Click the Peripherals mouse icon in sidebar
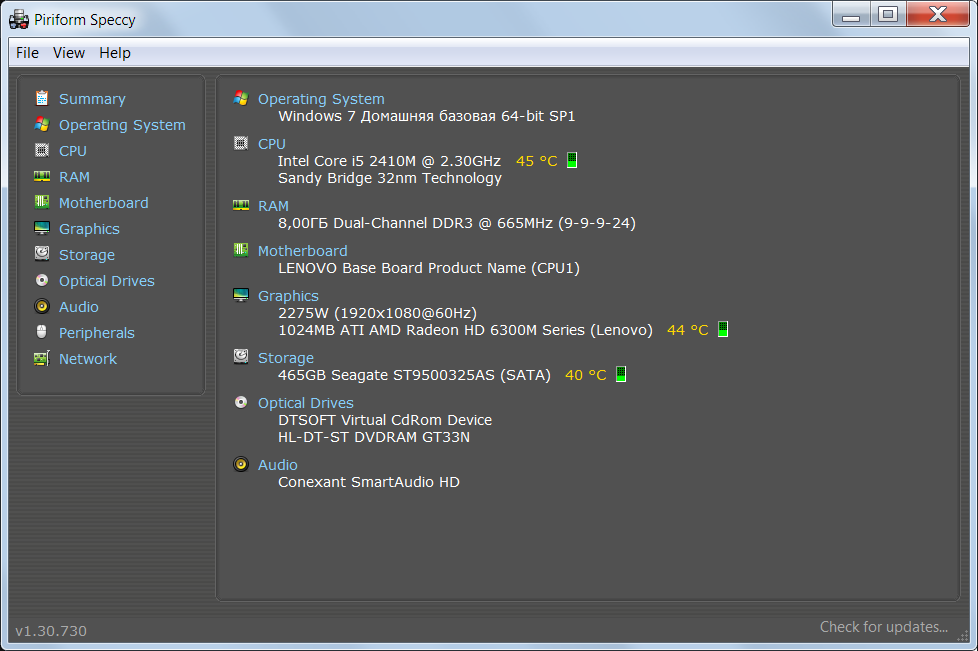This screenshot has width=978, height=651. tap(41, 332)
